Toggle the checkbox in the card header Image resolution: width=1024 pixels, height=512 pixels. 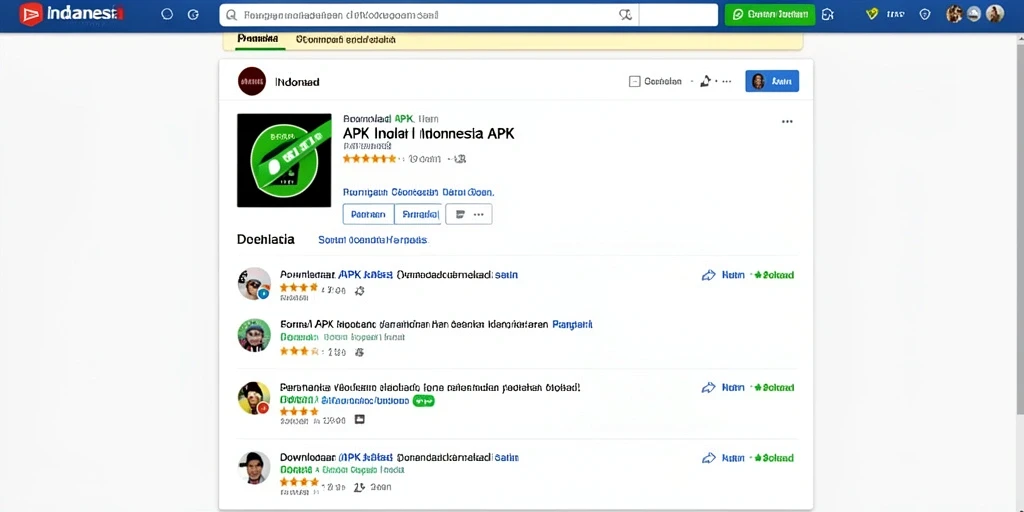tap(633, 82)
